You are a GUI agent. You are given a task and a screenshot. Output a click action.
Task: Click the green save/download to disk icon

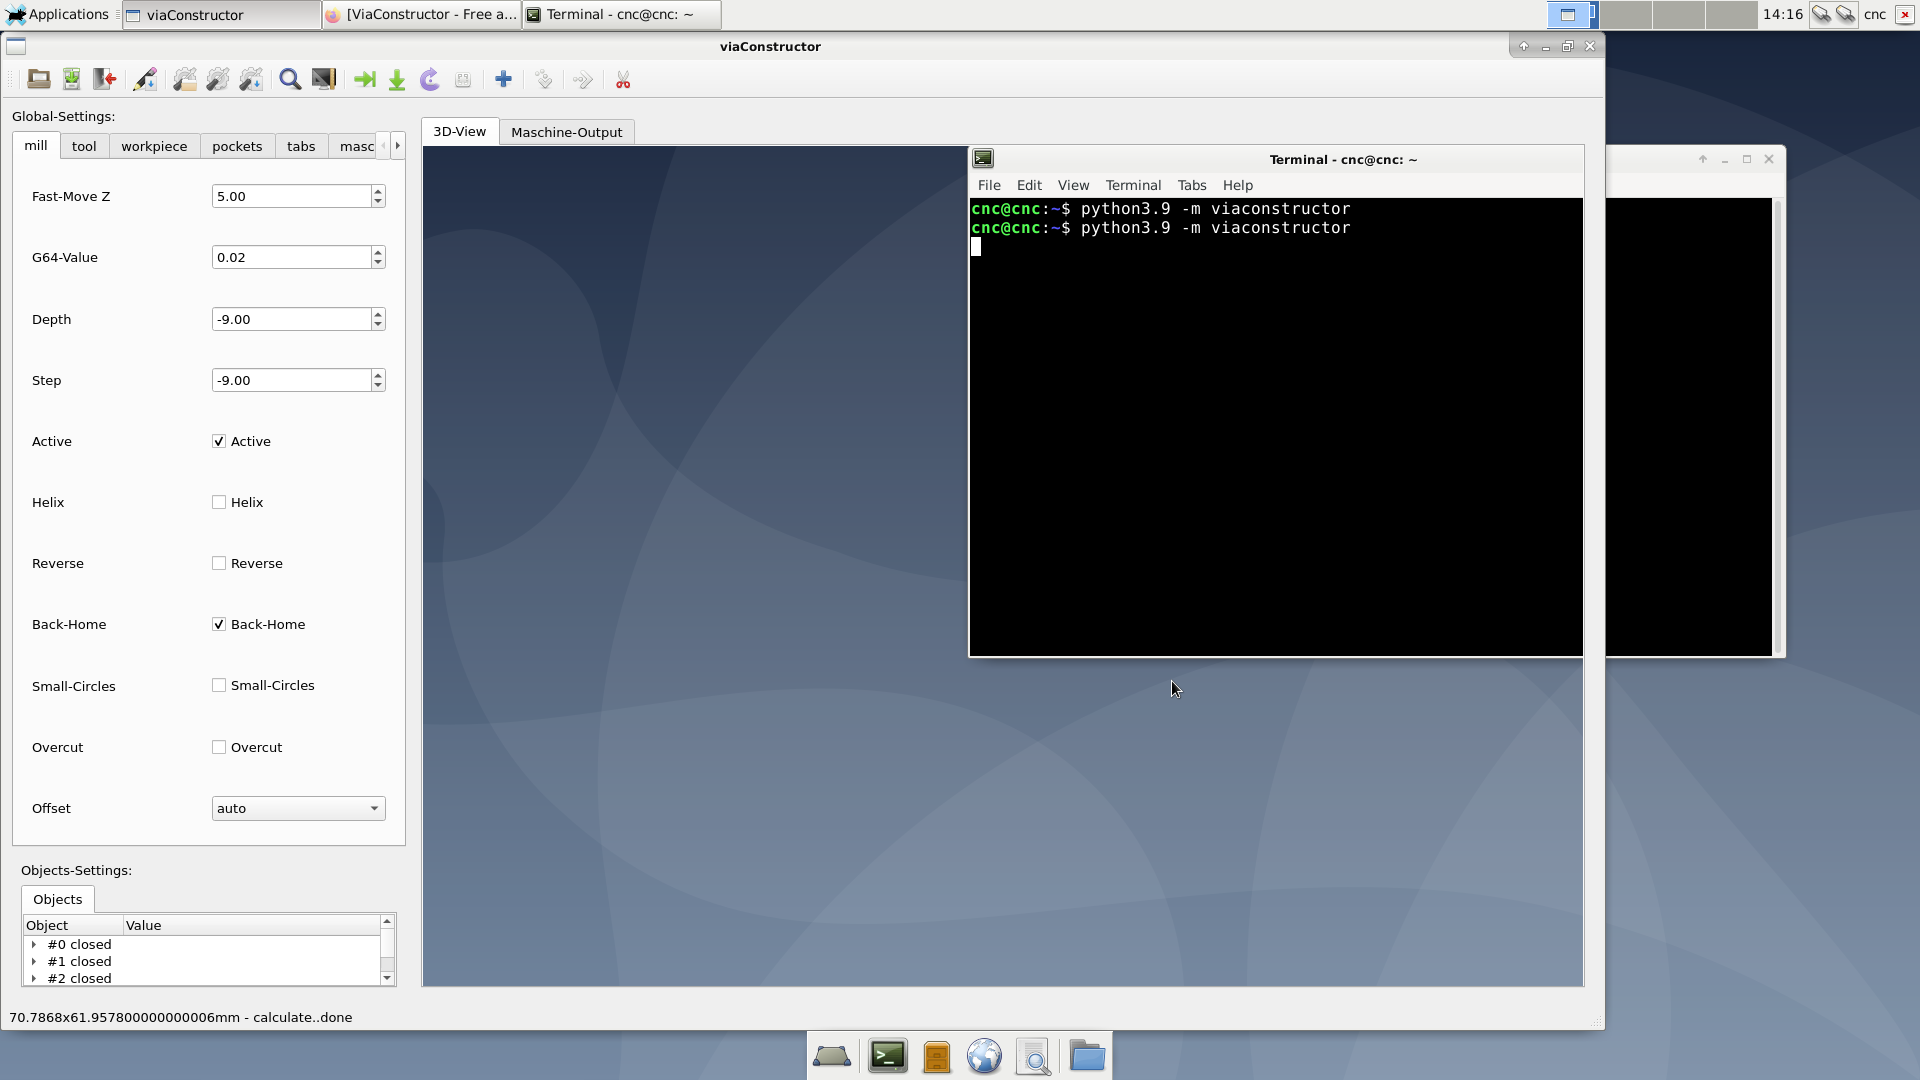pyautogui.click(x=72, y=80)
